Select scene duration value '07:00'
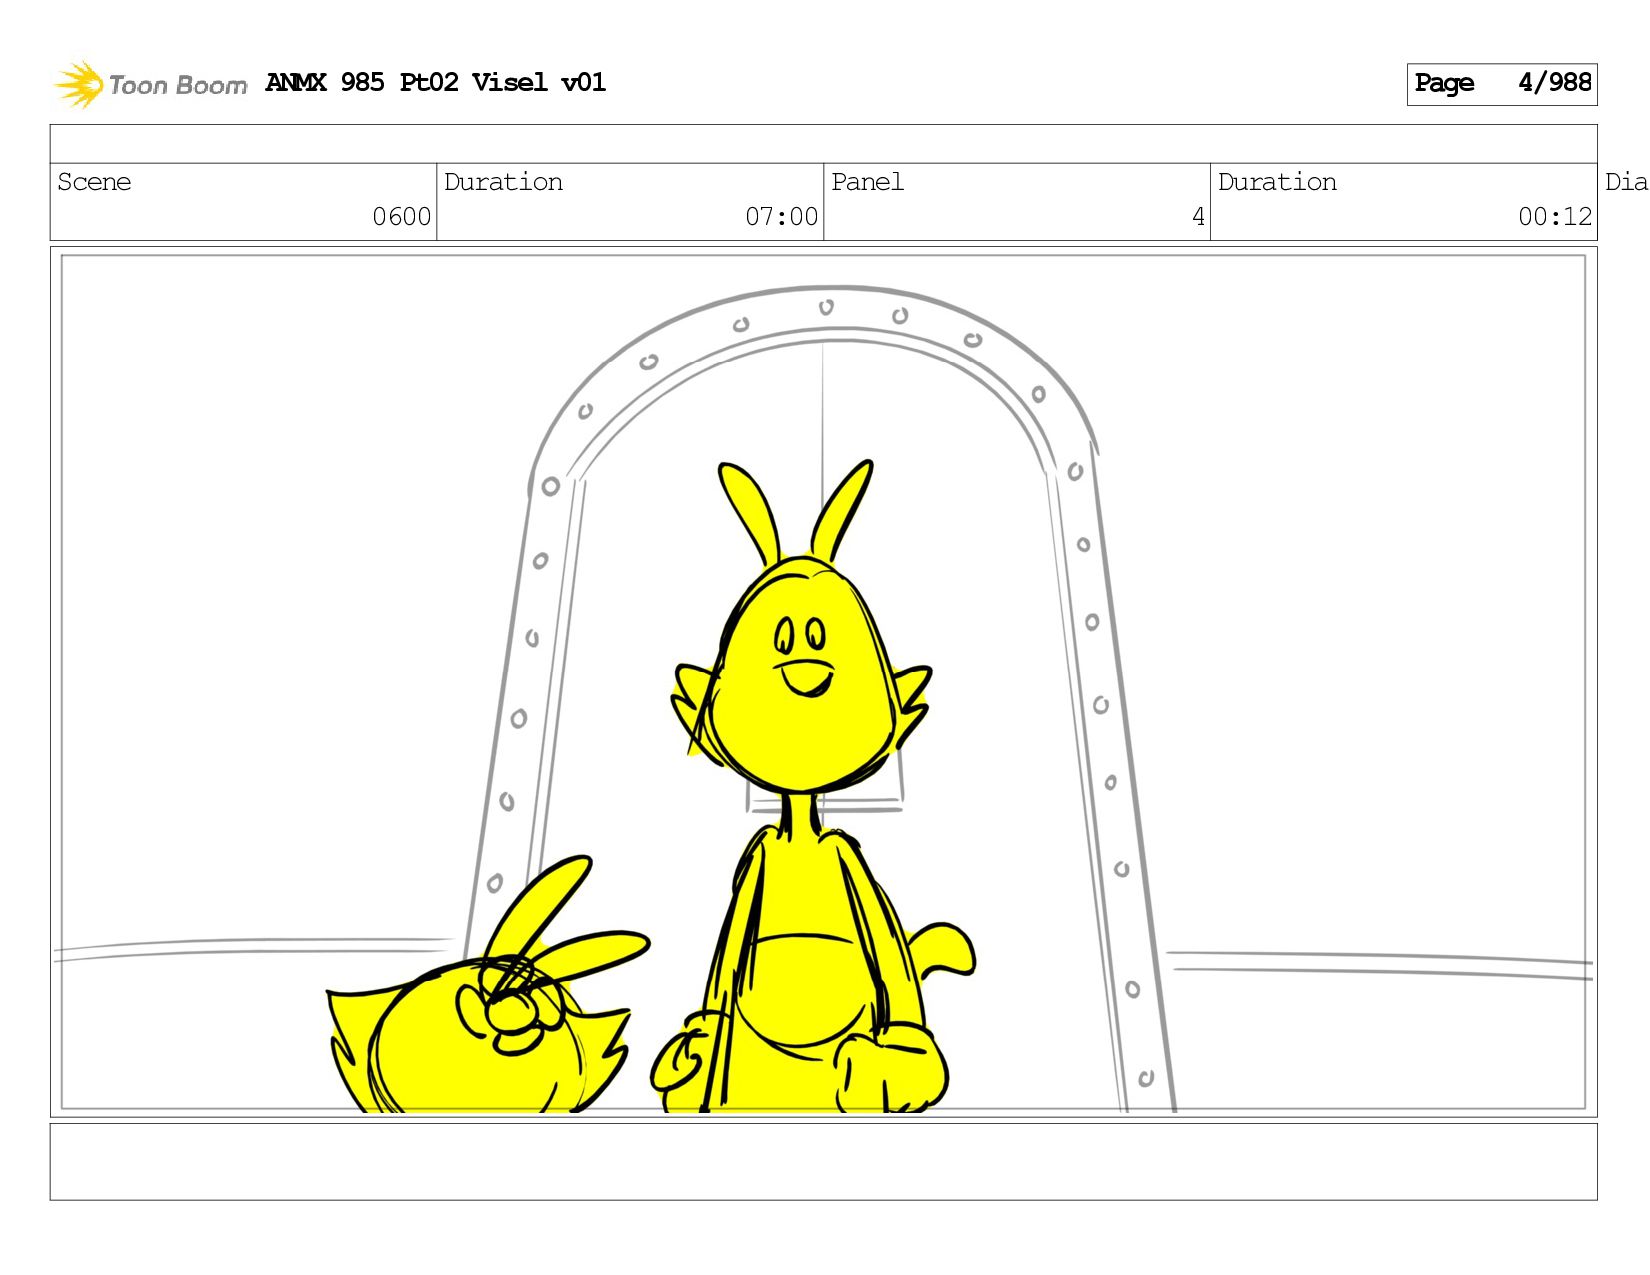The image size is (1650, 1275). pos(781,216)
